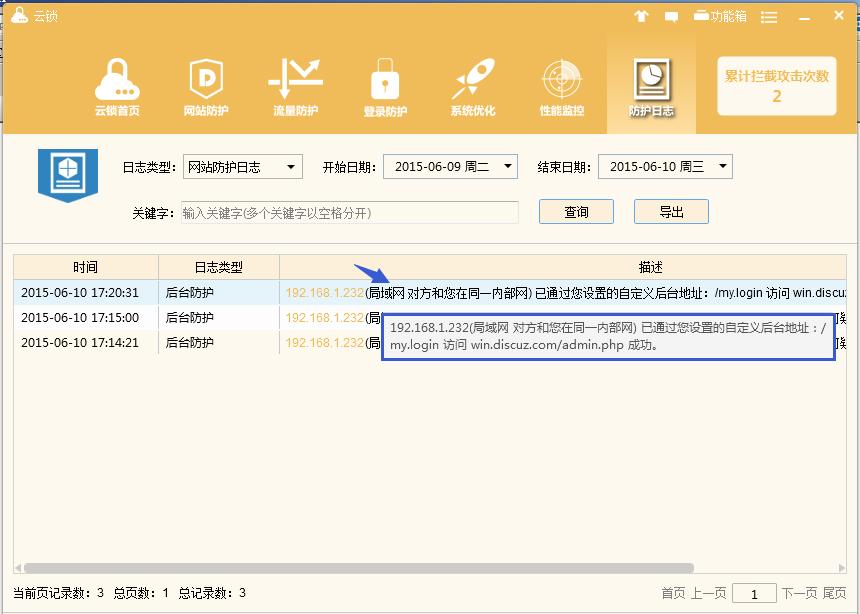Open the 流量防护 traffic icon
The width and height of the screenshot is (860, 614).
coord(295,87)
